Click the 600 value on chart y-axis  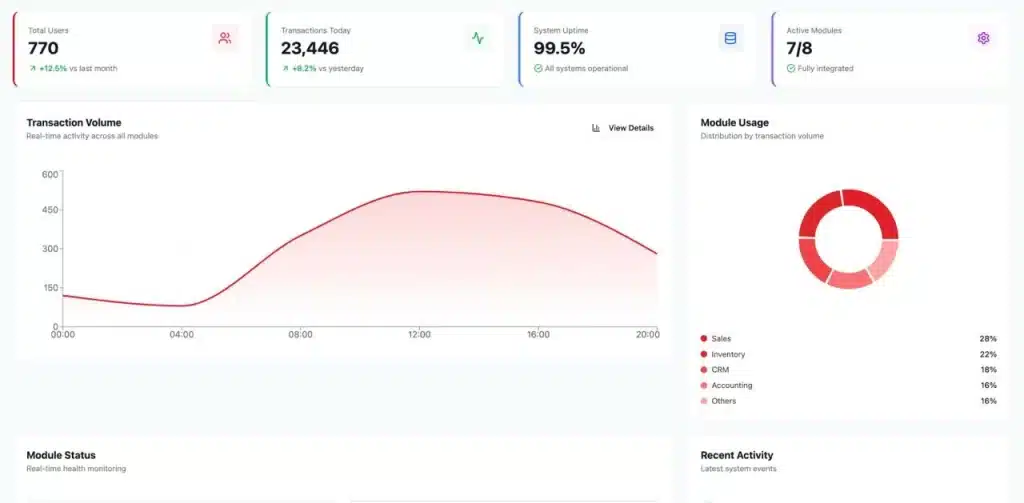pyautogui.click(x=50, y=174)
